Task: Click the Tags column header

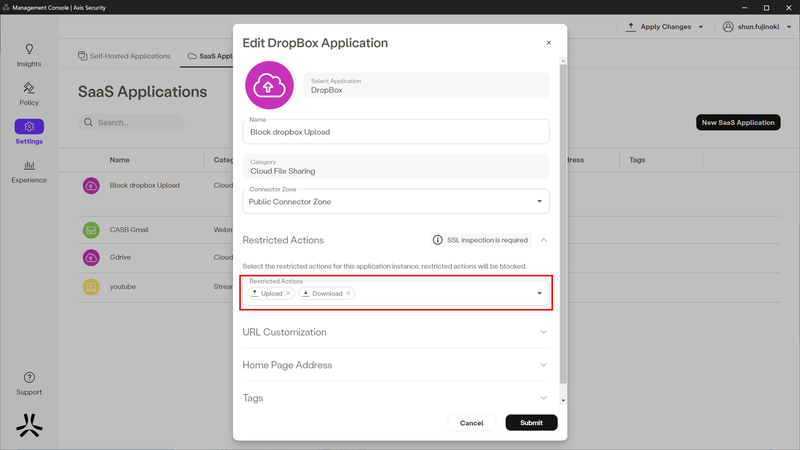Action: [x=637, y=160]
